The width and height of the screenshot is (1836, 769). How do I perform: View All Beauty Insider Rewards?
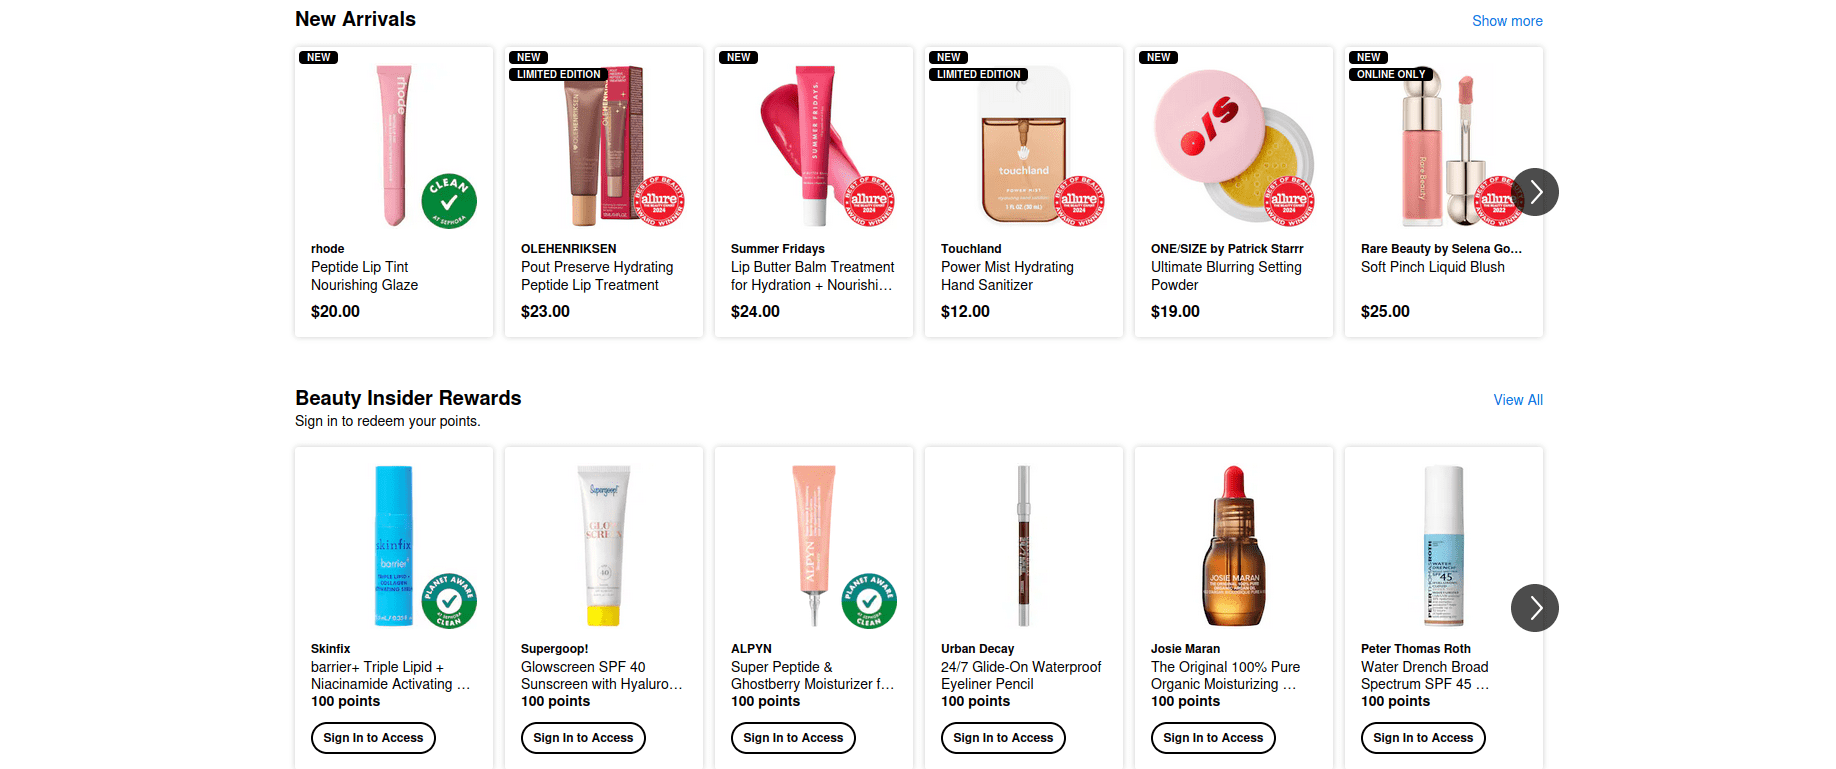(1517, 400)
